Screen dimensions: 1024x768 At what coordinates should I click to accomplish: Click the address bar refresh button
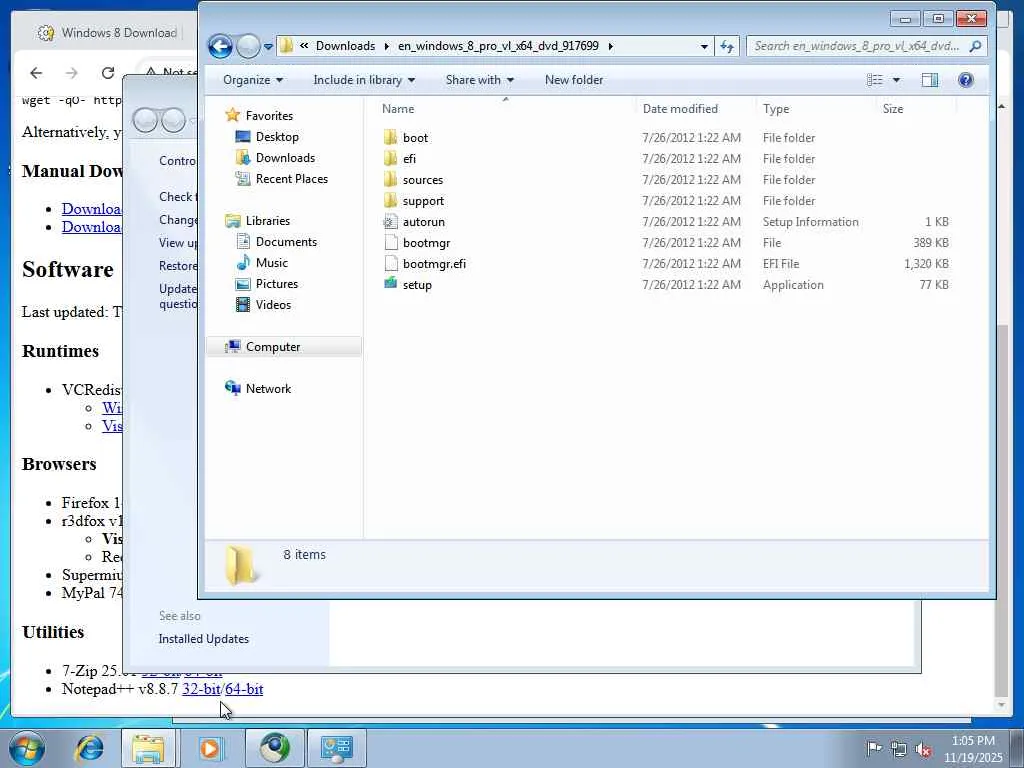point(726,46)
